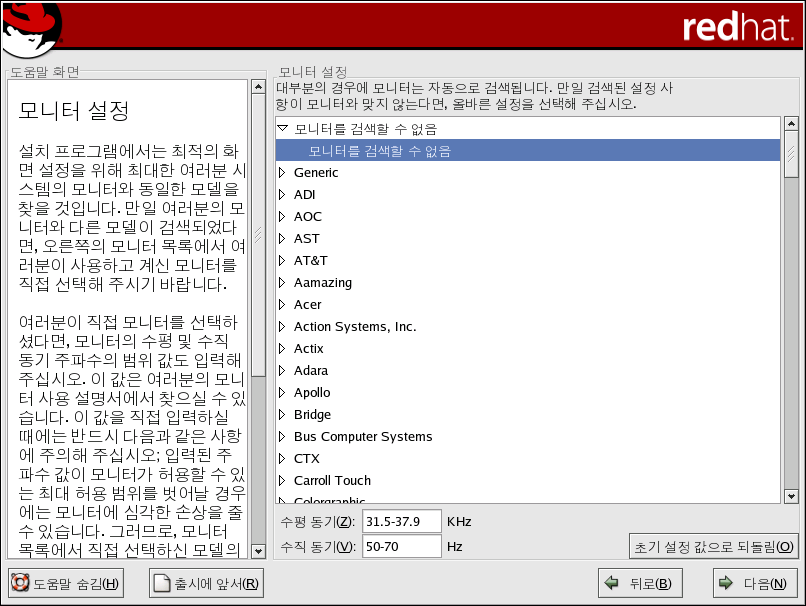Choose the Carroll Touch vendor row
Viewport: 806px width, 606px height.
tap(332, 481)
